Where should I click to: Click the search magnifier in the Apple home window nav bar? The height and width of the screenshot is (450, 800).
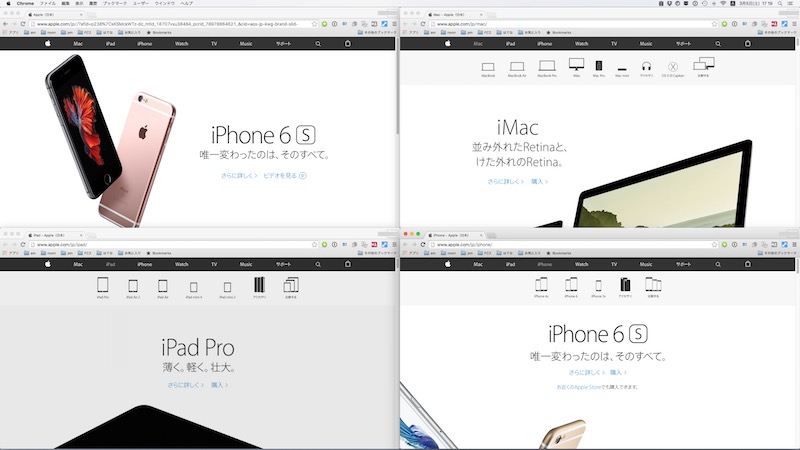point(318,44)
